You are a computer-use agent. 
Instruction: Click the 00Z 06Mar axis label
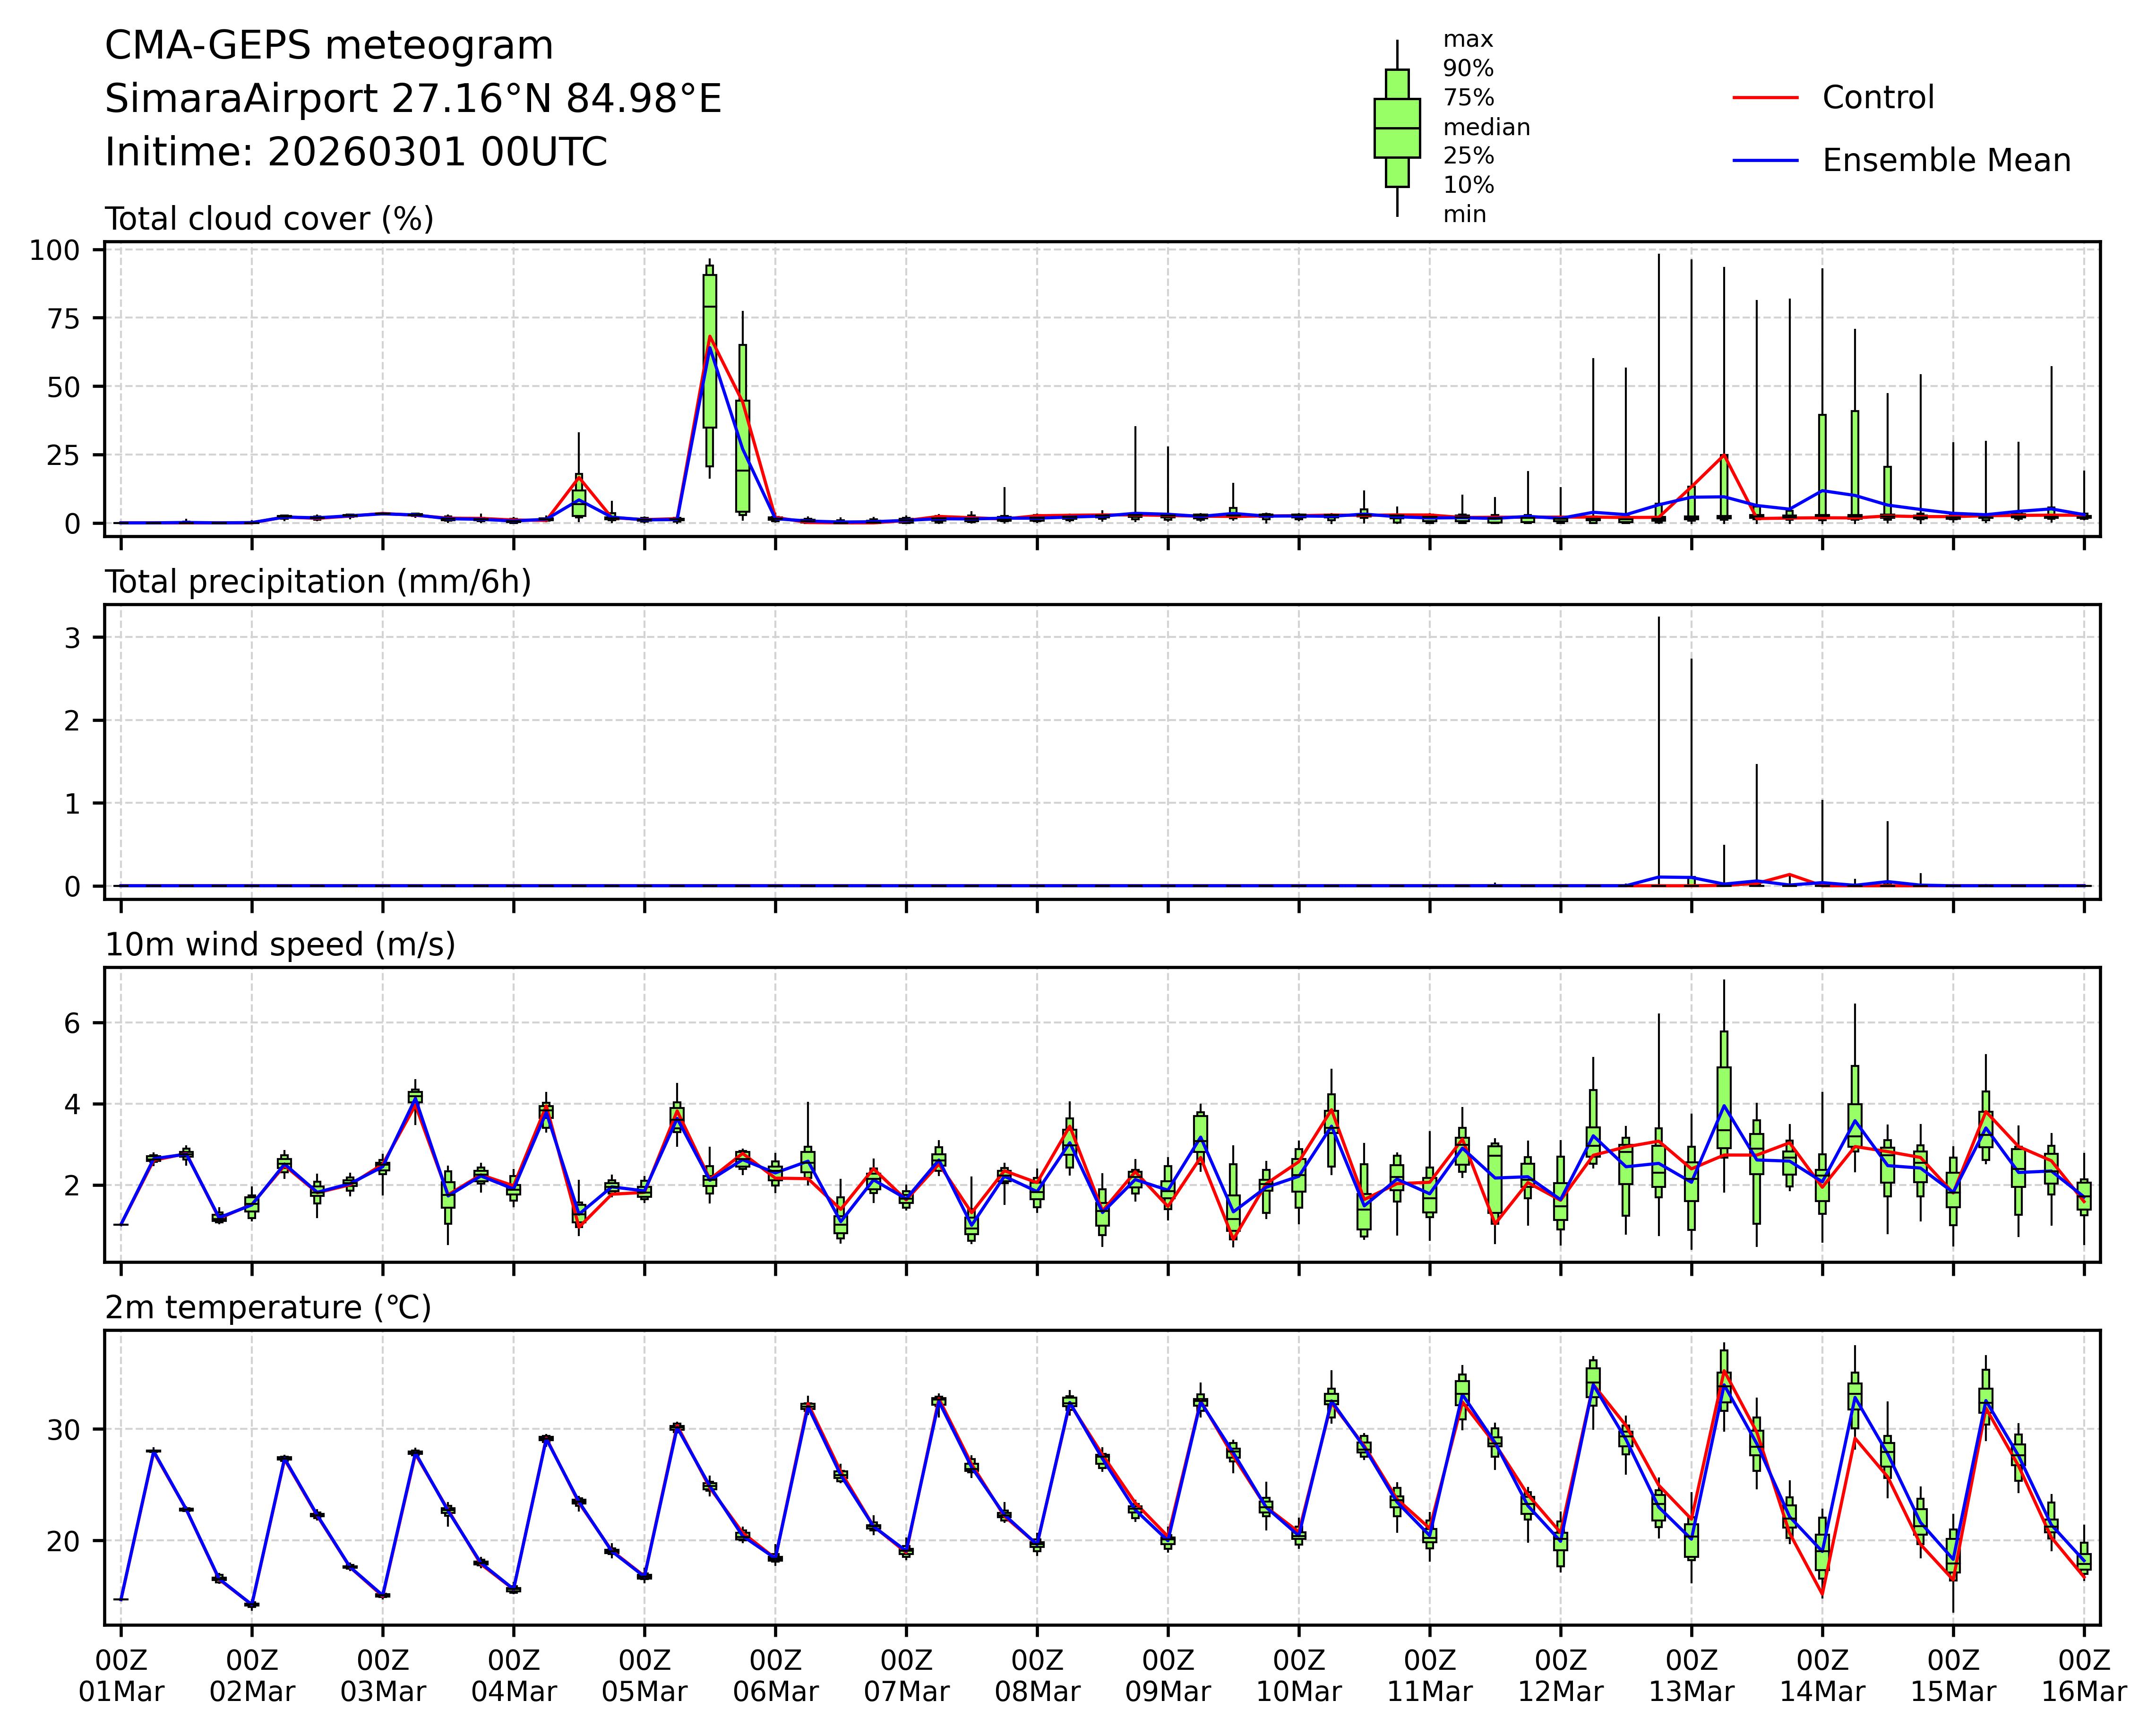tap(775, 1677)
